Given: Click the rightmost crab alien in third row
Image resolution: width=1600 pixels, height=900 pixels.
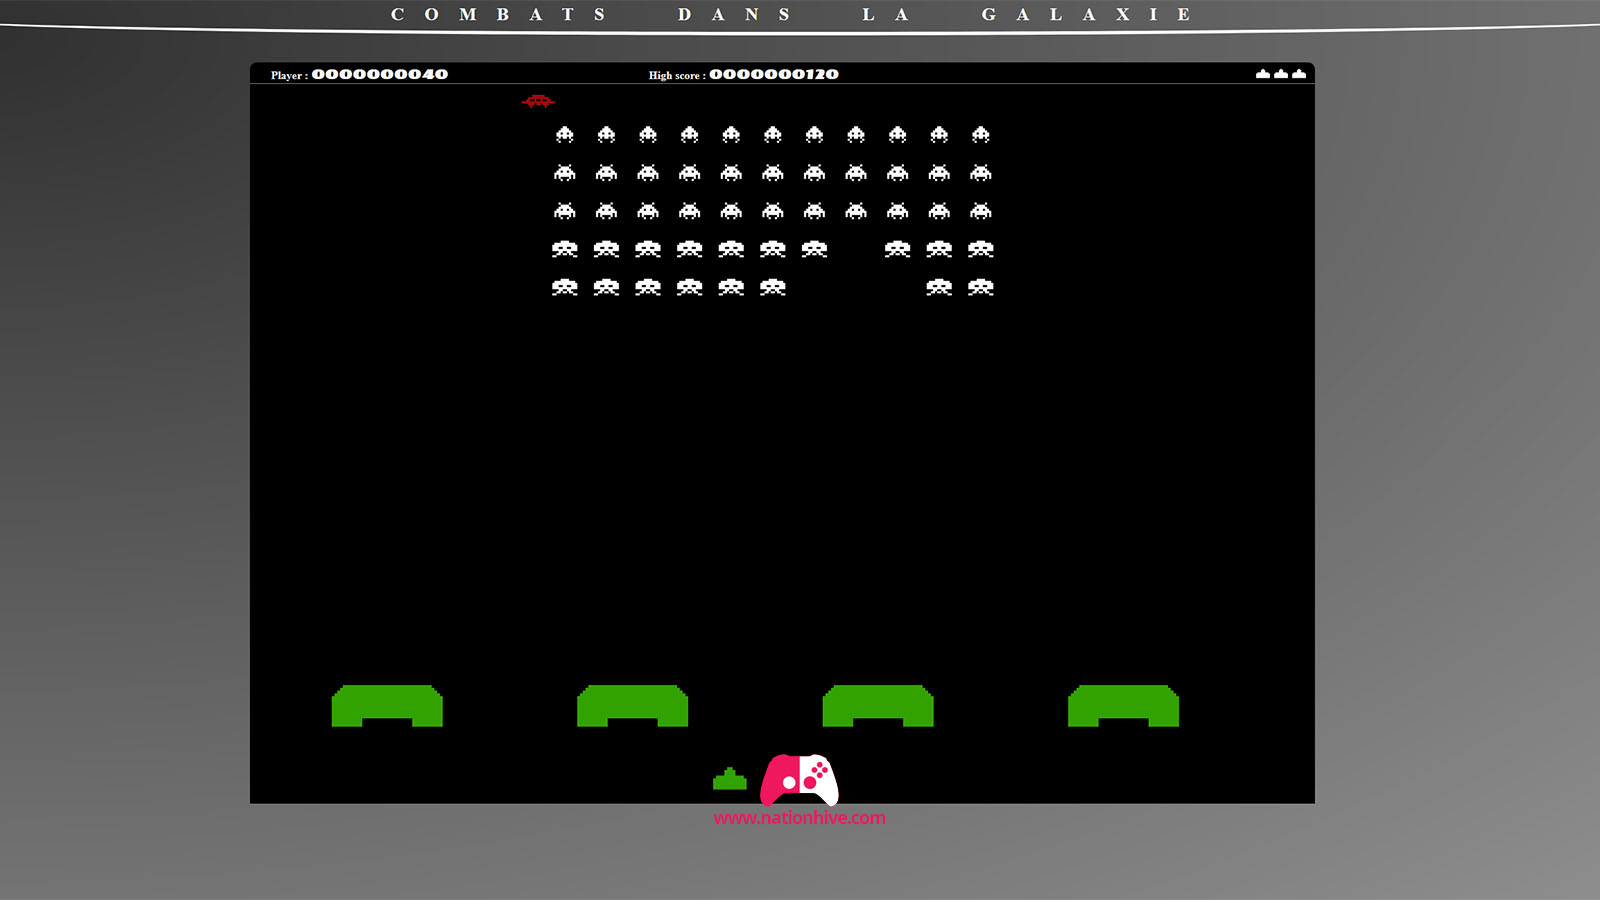Looking at the screenshot, I should click(981, 211).
